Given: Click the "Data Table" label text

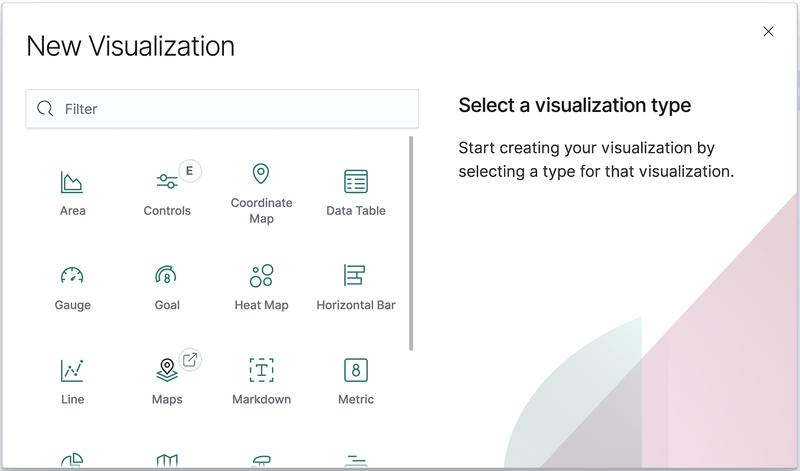Looking at the screenshot, I should 356,211.
